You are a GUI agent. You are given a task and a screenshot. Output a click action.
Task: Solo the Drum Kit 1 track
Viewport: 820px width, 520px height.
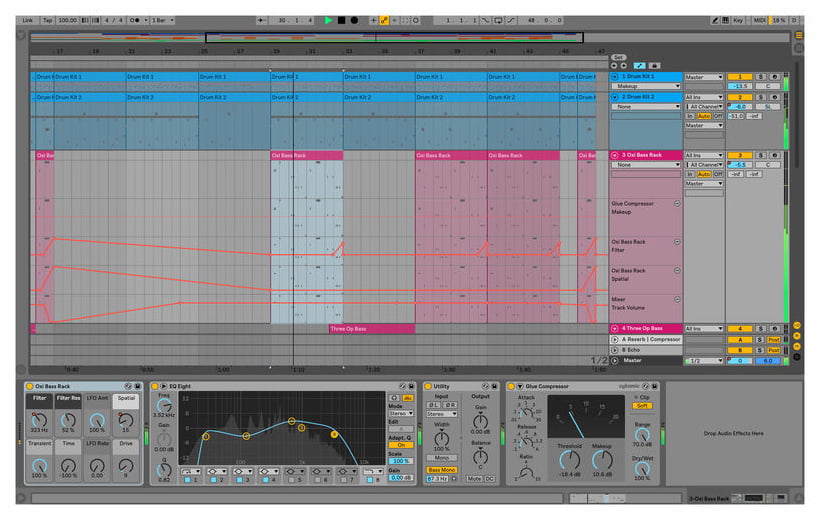point(760,77)
